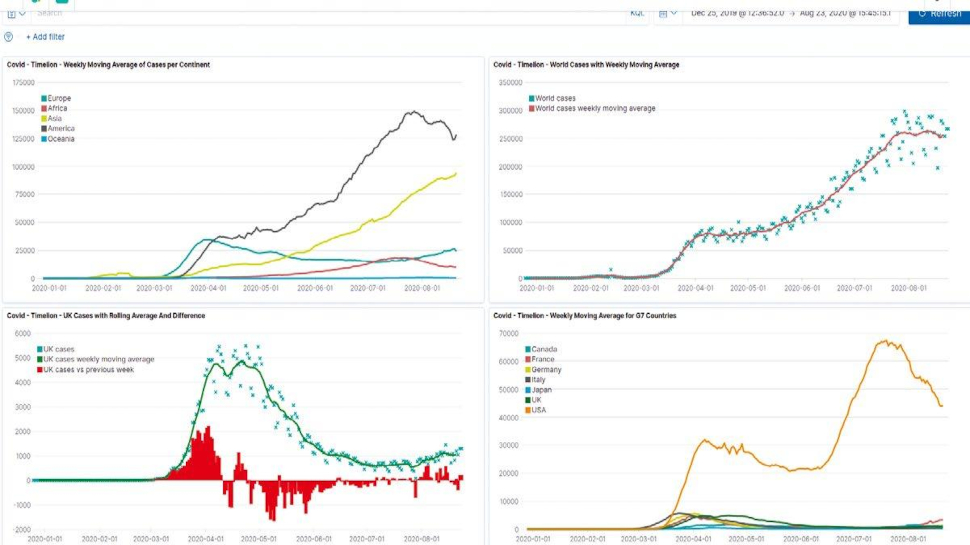Viewport: 970px width, 545px height.
Task: Click the Refresh button
Action: click(x=939, y=13)
